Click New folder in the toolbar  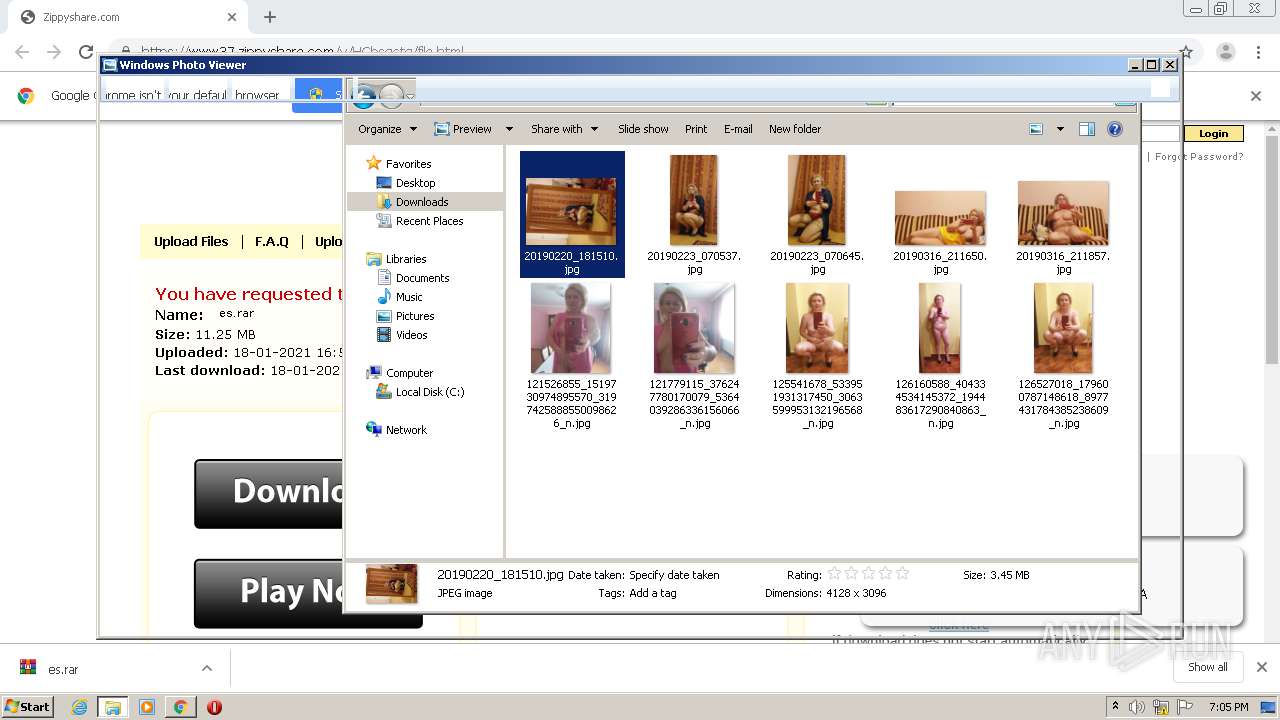[x=795, y=129]
